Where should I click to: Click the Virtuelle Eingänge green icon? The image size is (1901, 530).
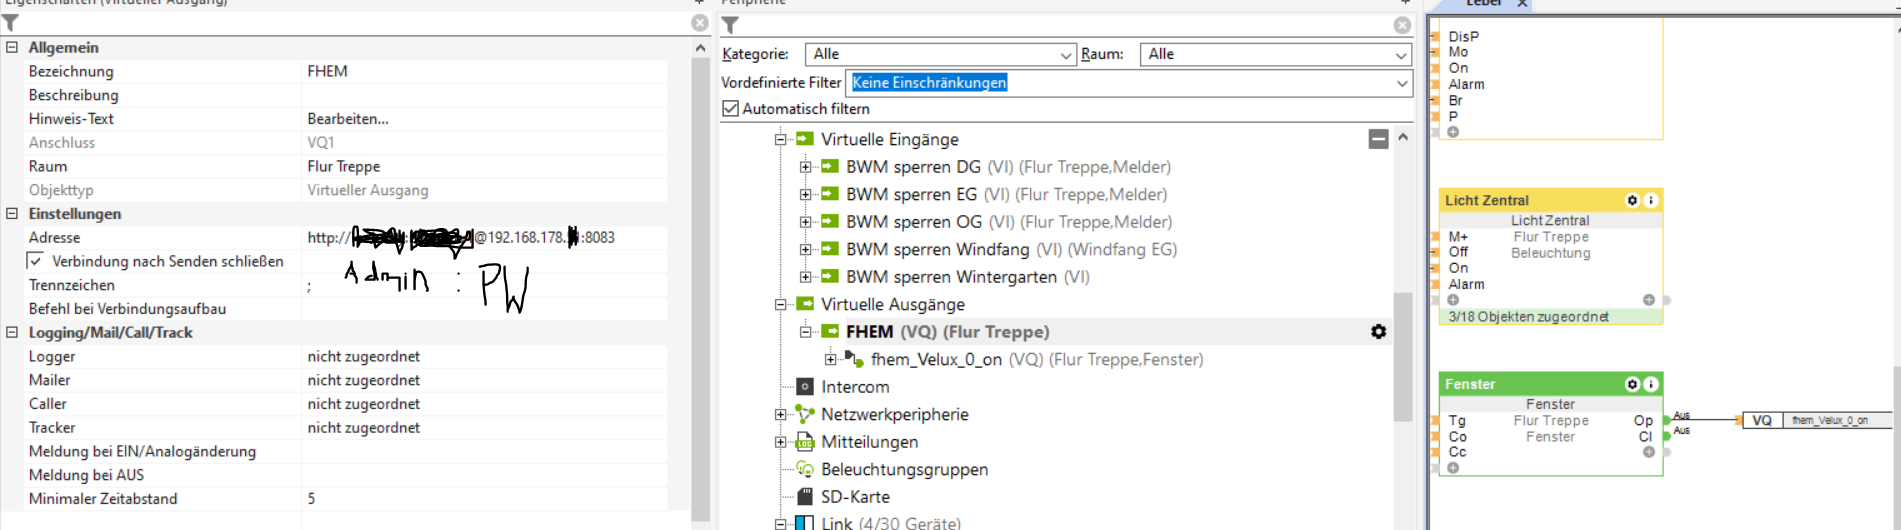coord(805,139)
